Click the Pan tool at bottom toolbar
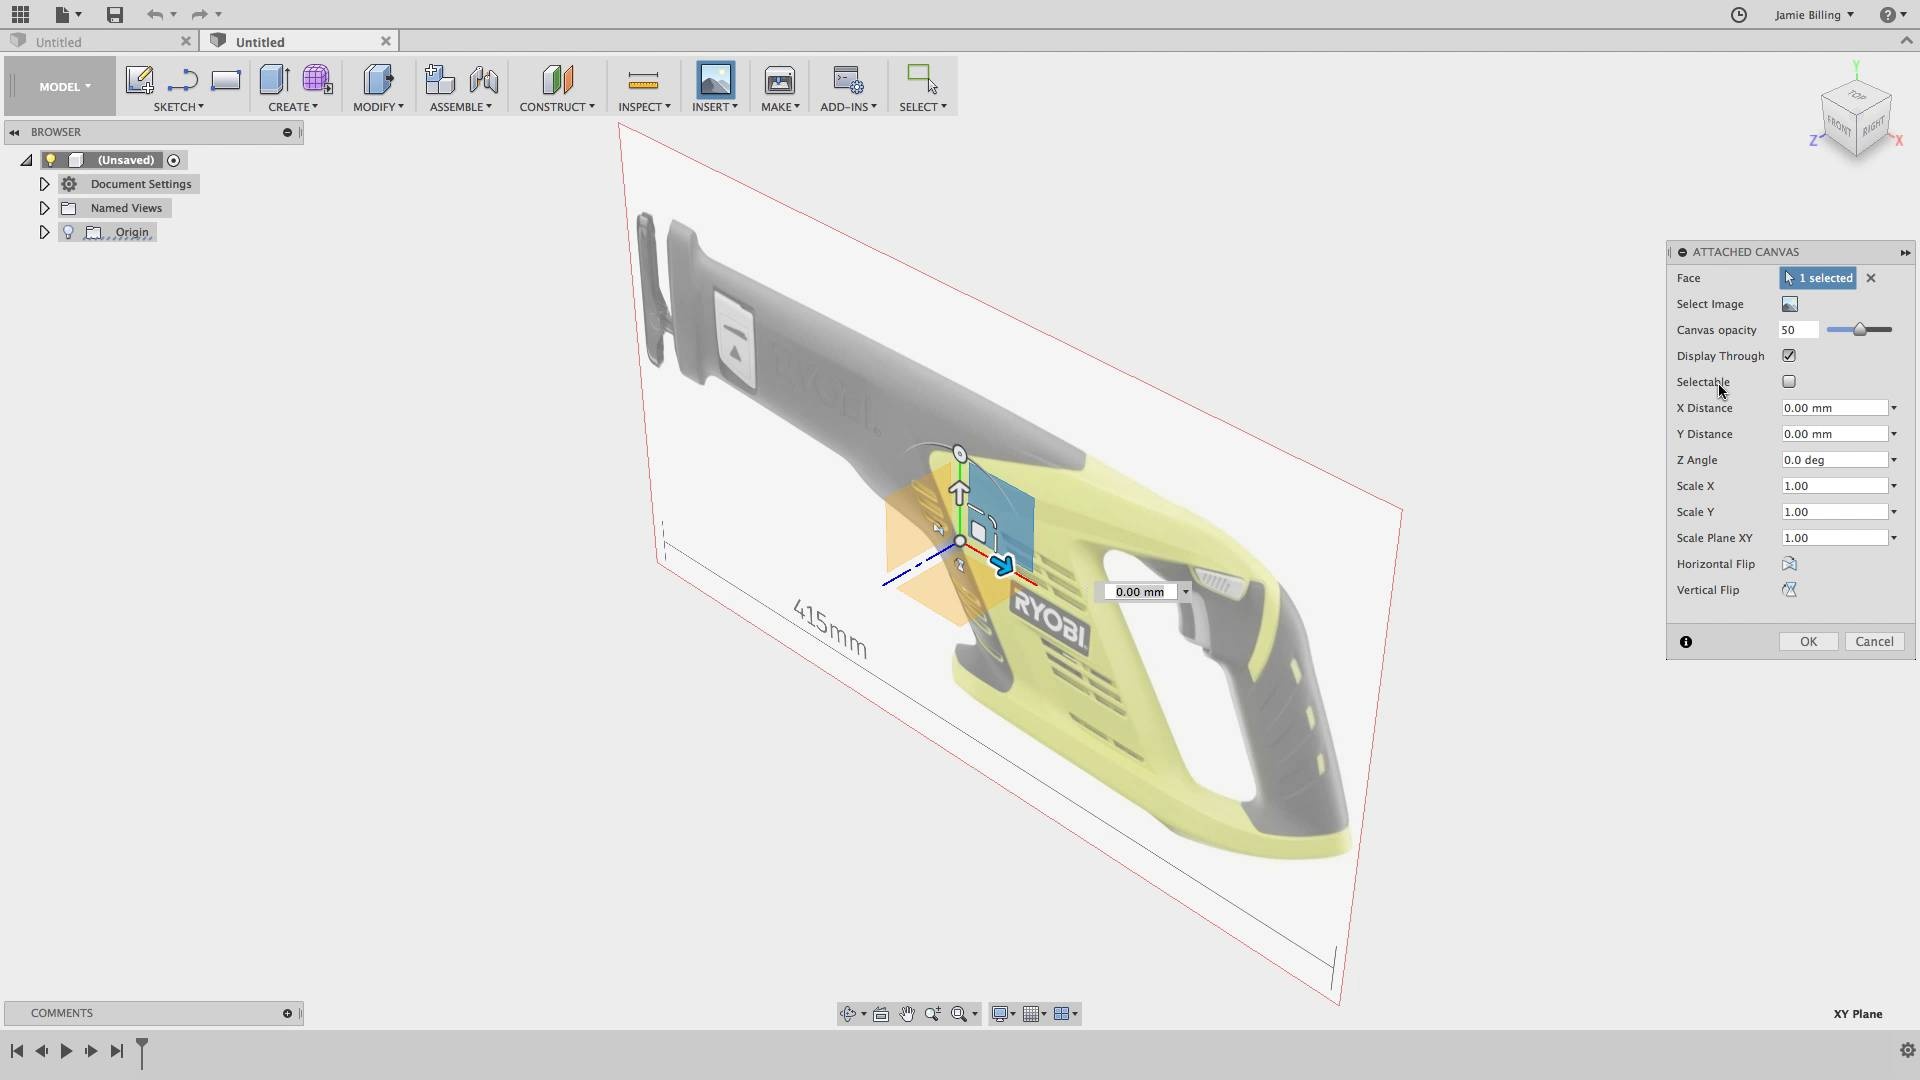Image resolution: width=1920 pixels, height=1080 pixels. pyautogui.click(x=907, y=1013)
